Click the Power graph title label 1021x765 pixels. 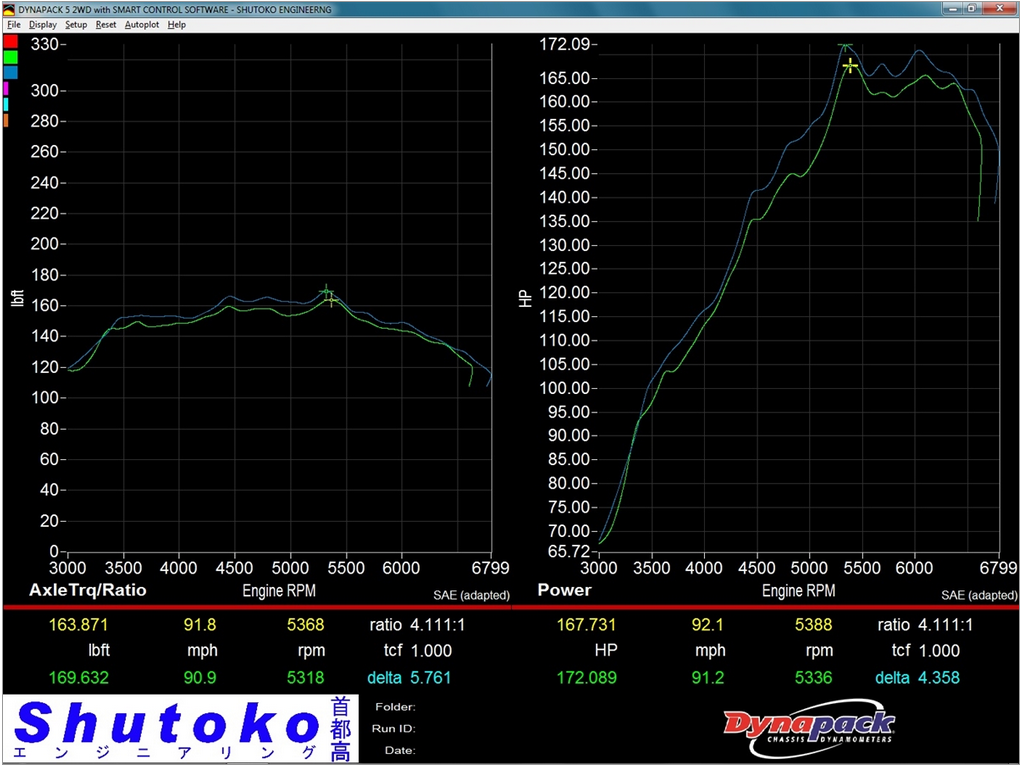pyautogui.click(x=564, y=590)
